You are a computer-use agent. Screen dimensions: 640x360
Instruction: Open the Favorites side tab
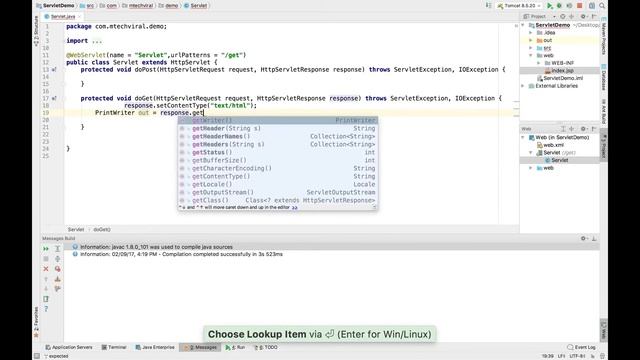click(36, 322)
